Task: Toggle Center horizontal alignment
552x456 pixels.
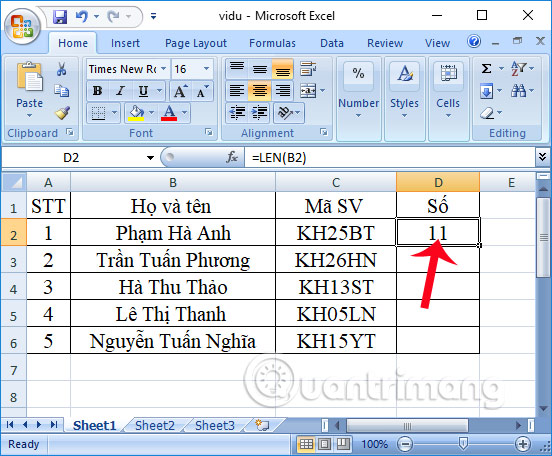Action: [x=260, y=91]
